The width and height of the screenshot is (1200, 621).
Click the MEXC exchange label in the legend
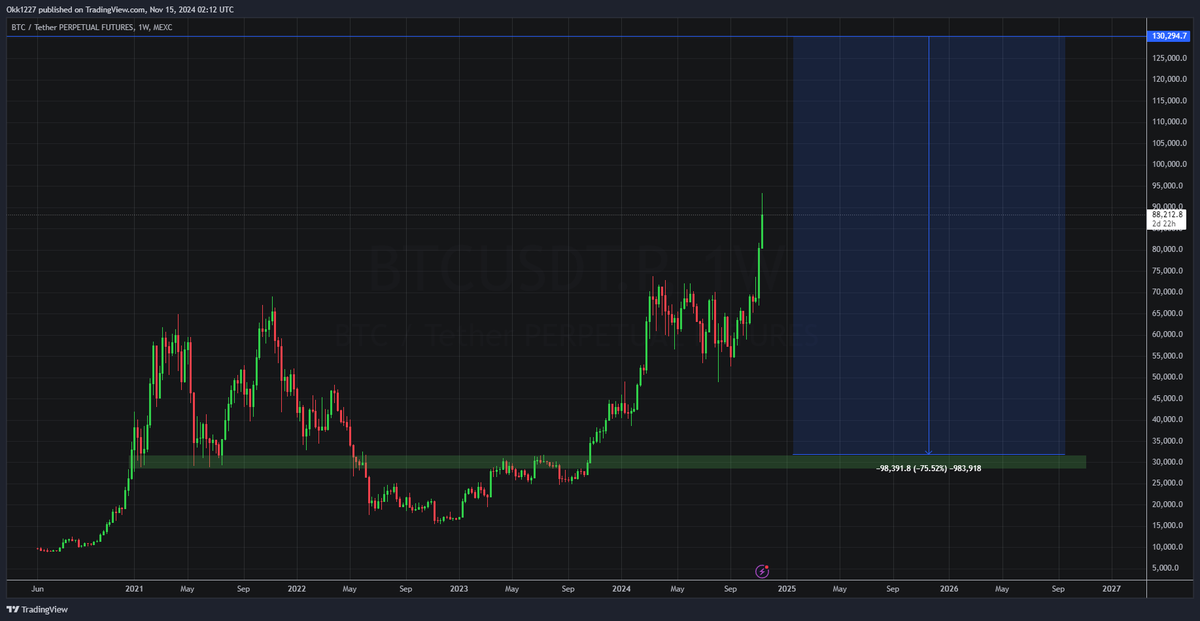point(163,26)
